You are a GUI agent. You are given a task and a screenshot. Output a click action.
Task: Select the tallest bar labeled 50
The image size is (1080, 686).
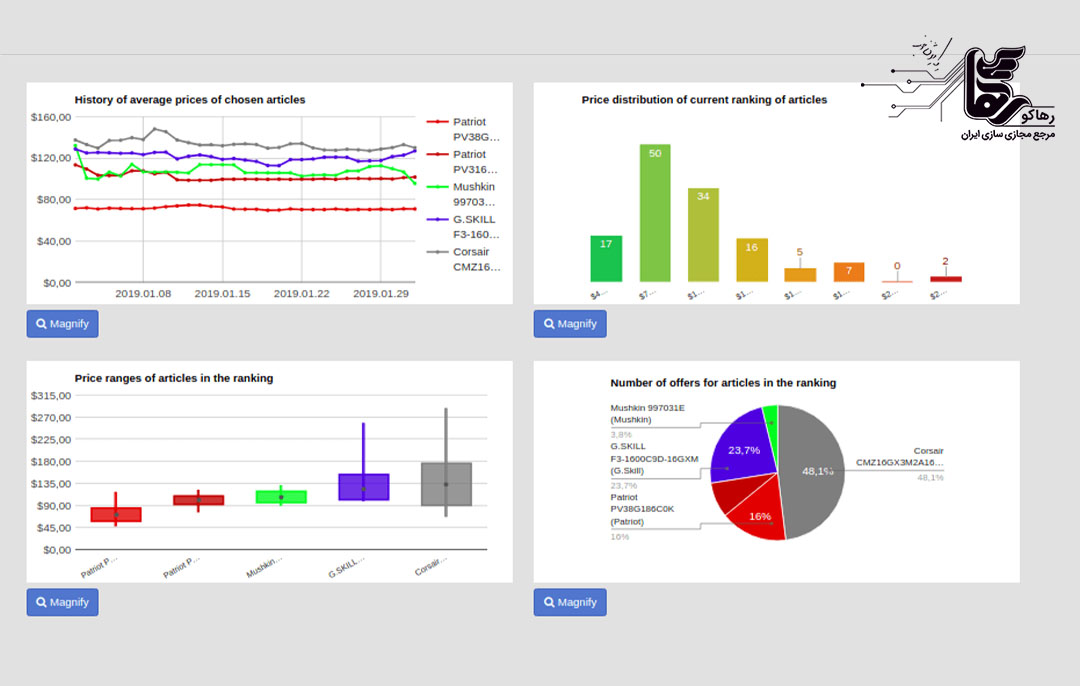click(655, 213)
